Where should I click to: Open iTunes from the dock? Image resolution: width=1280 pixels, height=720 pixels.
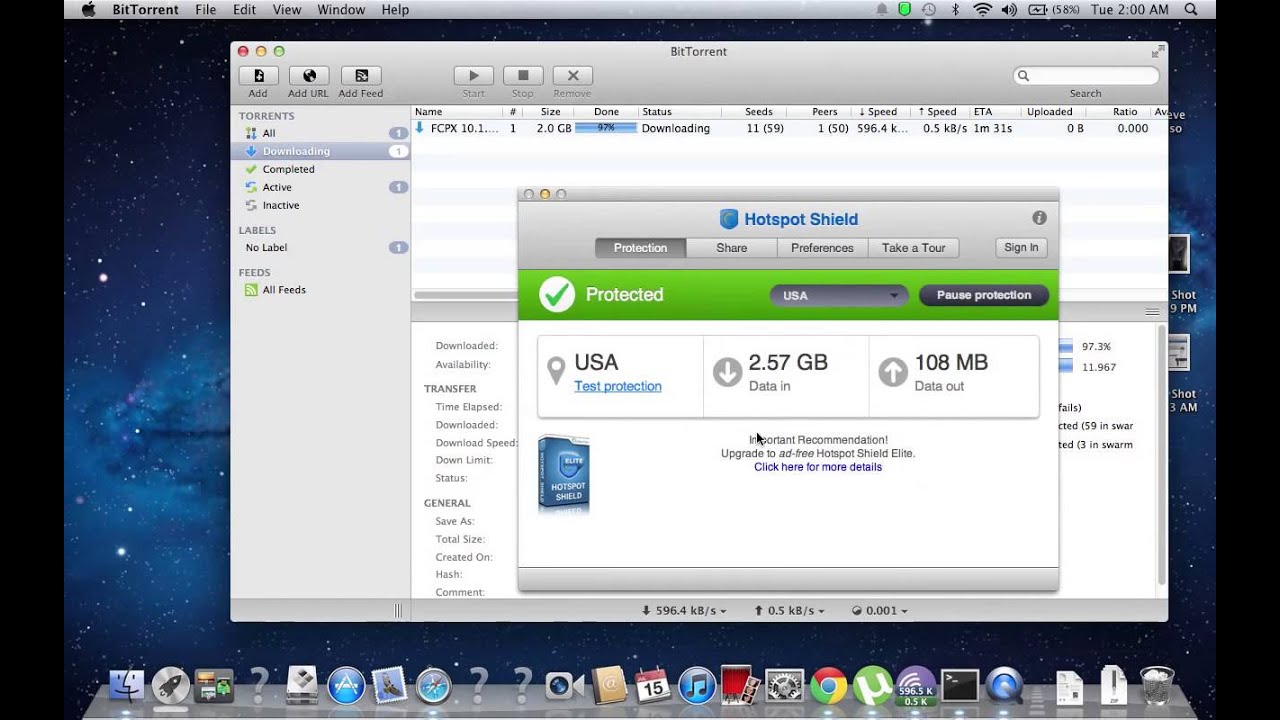[x=697, y=685]
